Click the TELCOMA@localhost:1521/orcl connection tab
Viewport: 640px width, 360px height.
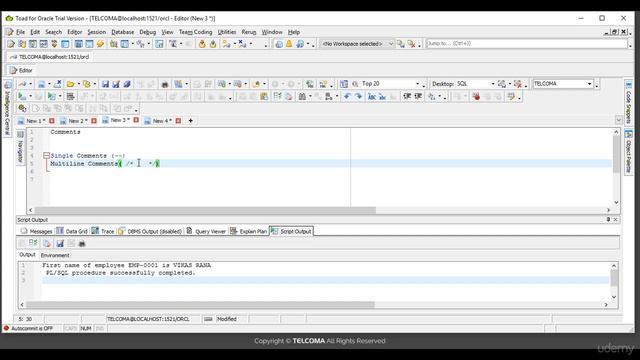[50, 57]
